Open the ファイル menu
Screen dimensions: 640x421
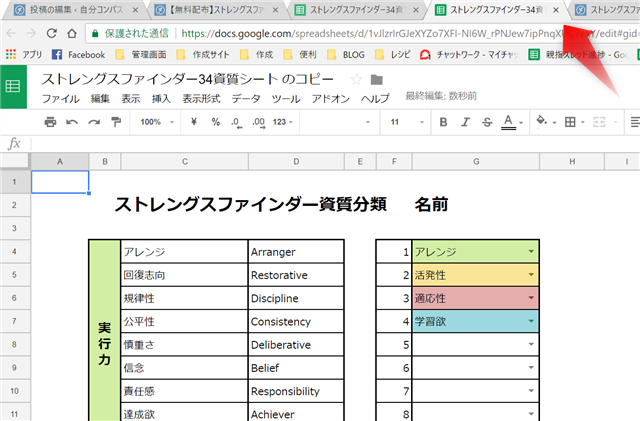[61, 99]
